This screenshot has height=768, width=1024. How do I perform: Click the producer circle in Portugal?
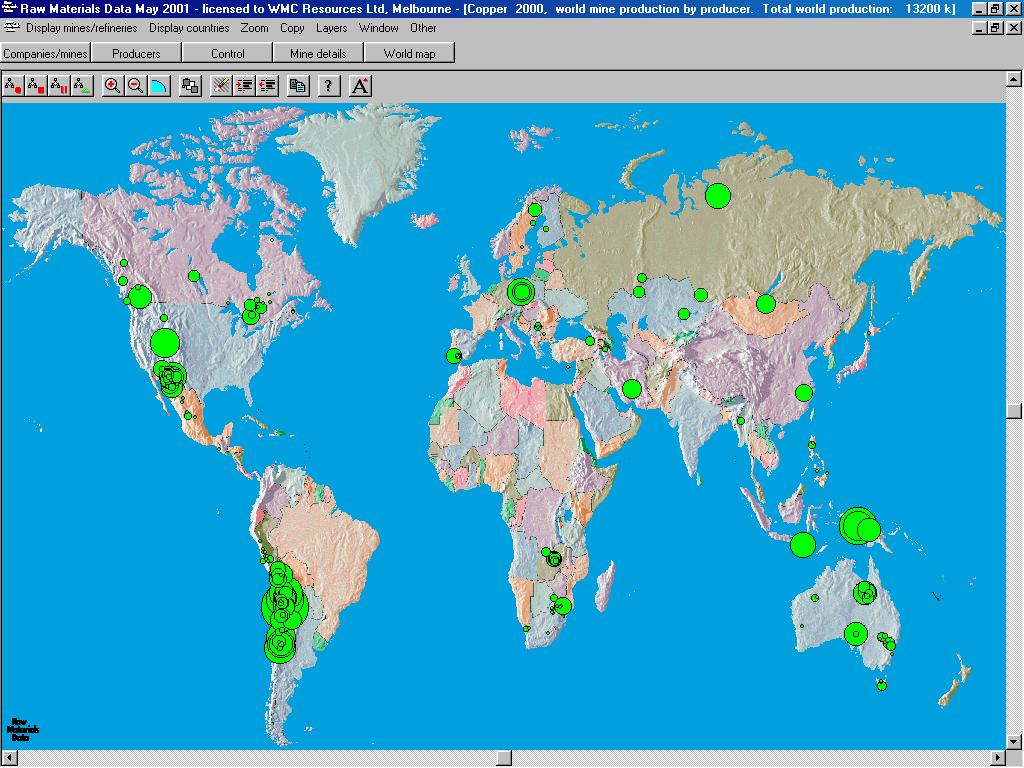click(454, 356)
